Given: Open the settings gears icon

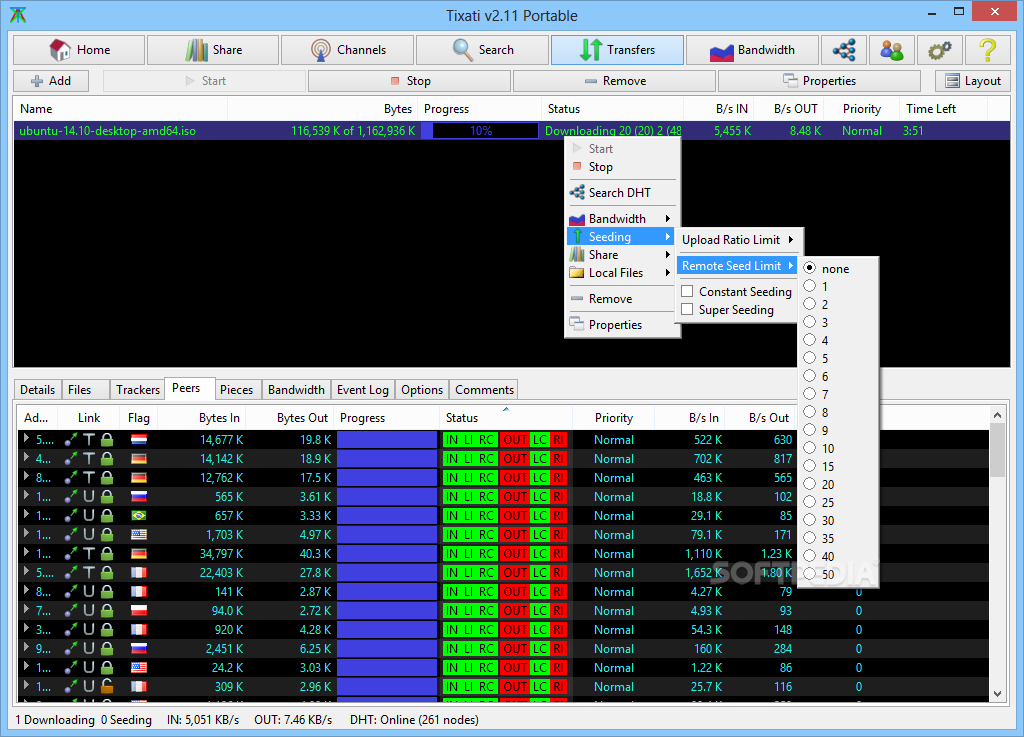Looking at the screenshot, I should [939, 50].
